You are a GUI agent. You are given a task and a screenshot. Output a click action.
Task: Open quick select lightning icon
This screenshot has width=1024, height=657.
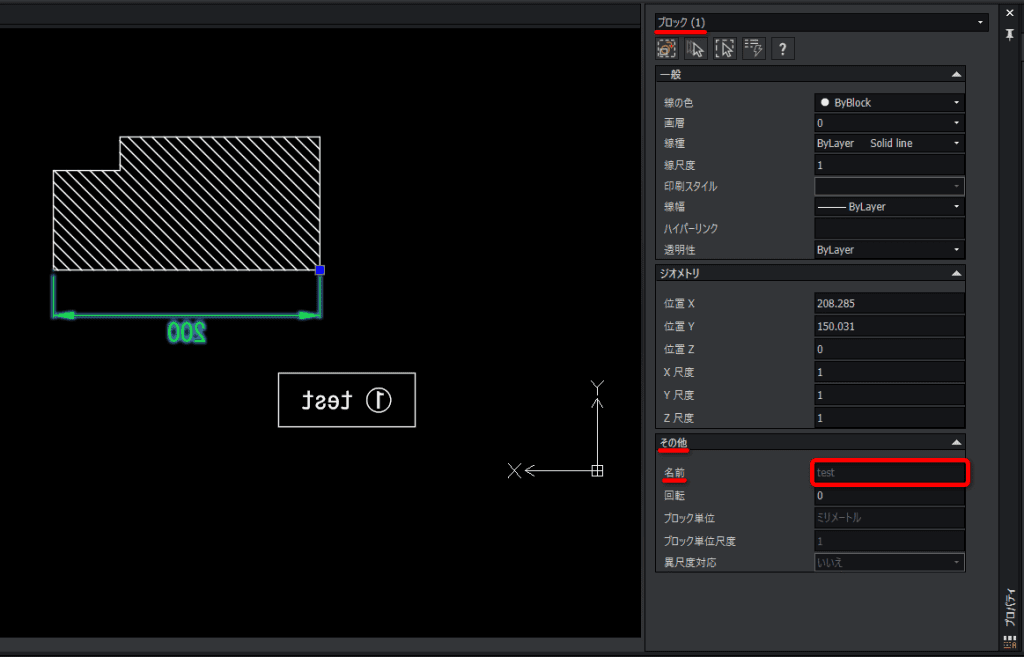754,49
